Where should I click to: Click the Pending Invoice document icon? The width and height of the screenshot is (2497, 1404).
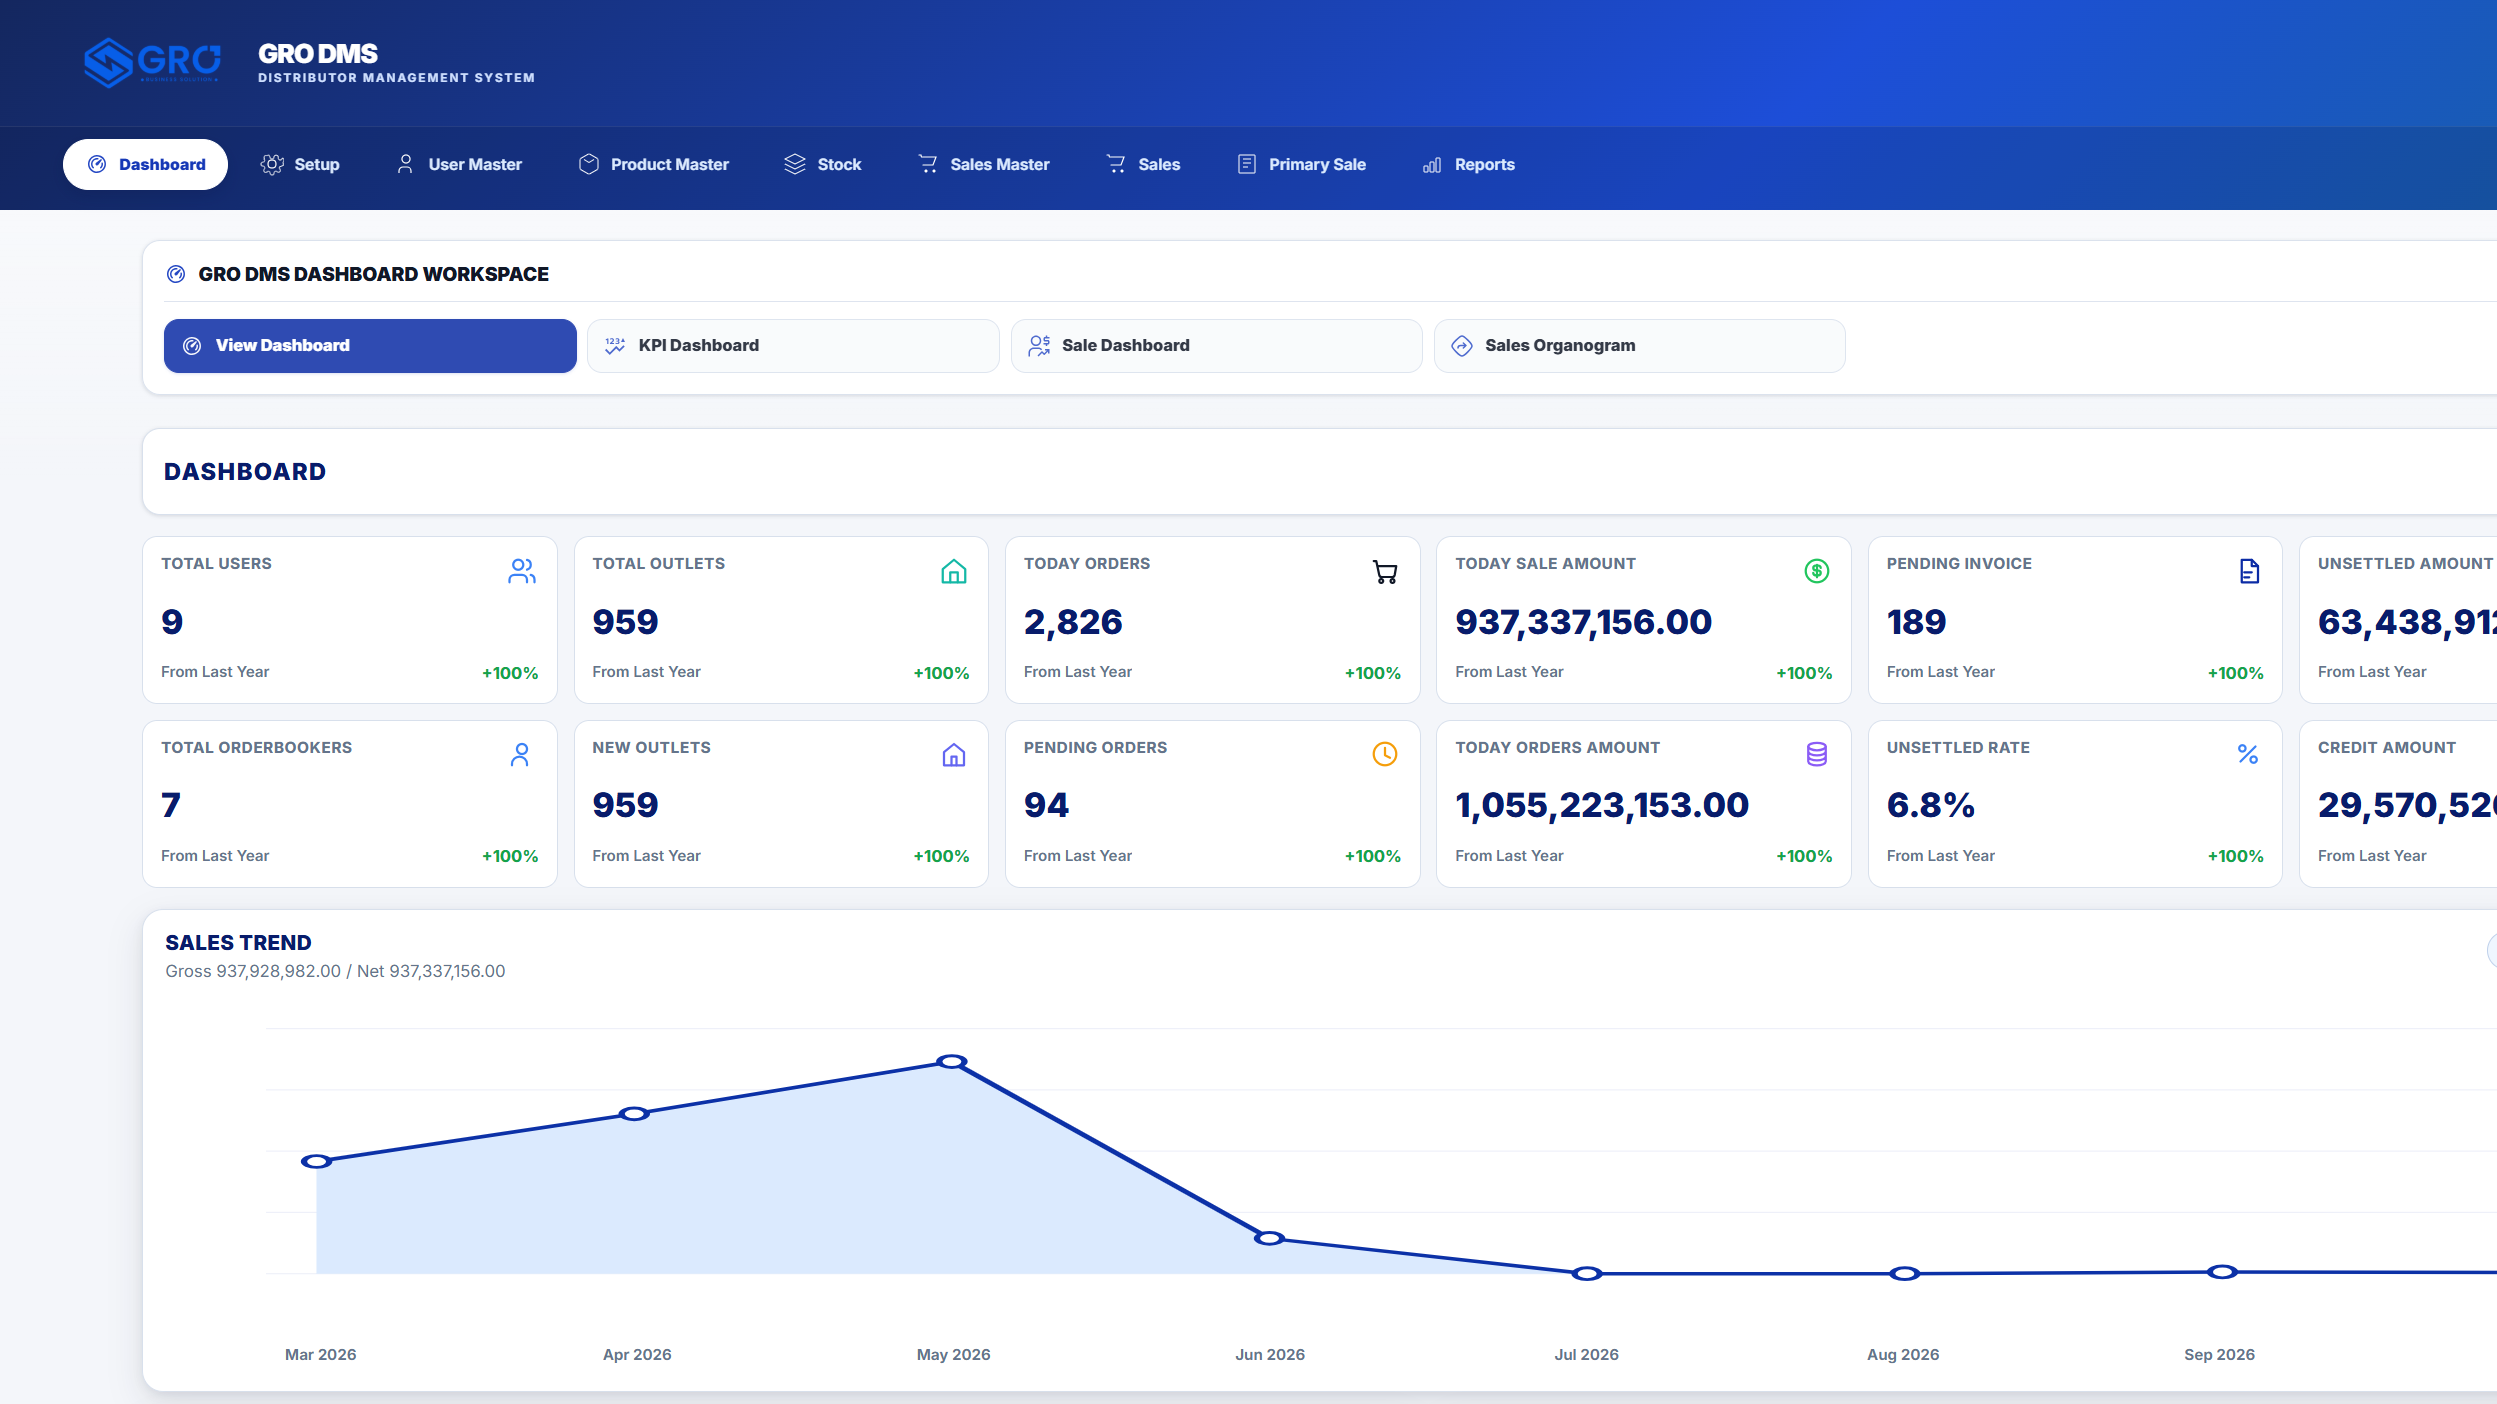(2249, 571)
